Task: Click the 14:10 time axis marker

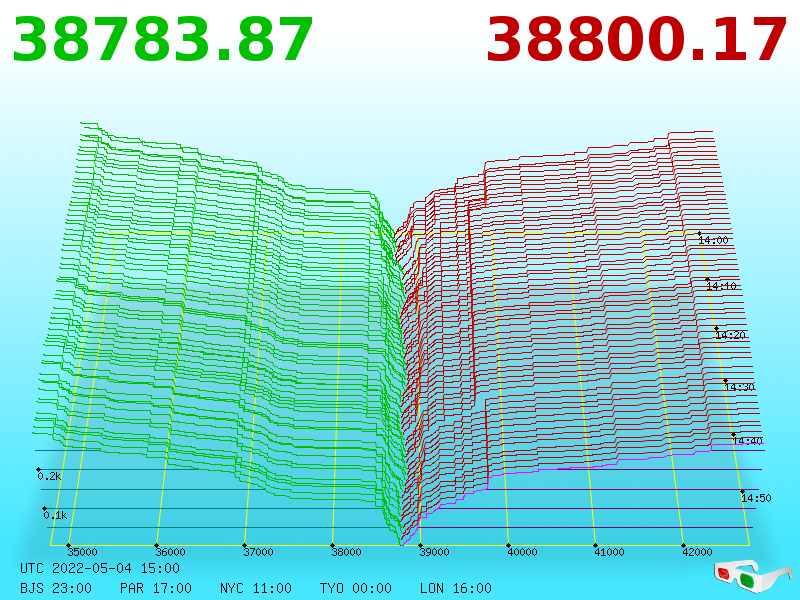Action: (x=721, y=286)
